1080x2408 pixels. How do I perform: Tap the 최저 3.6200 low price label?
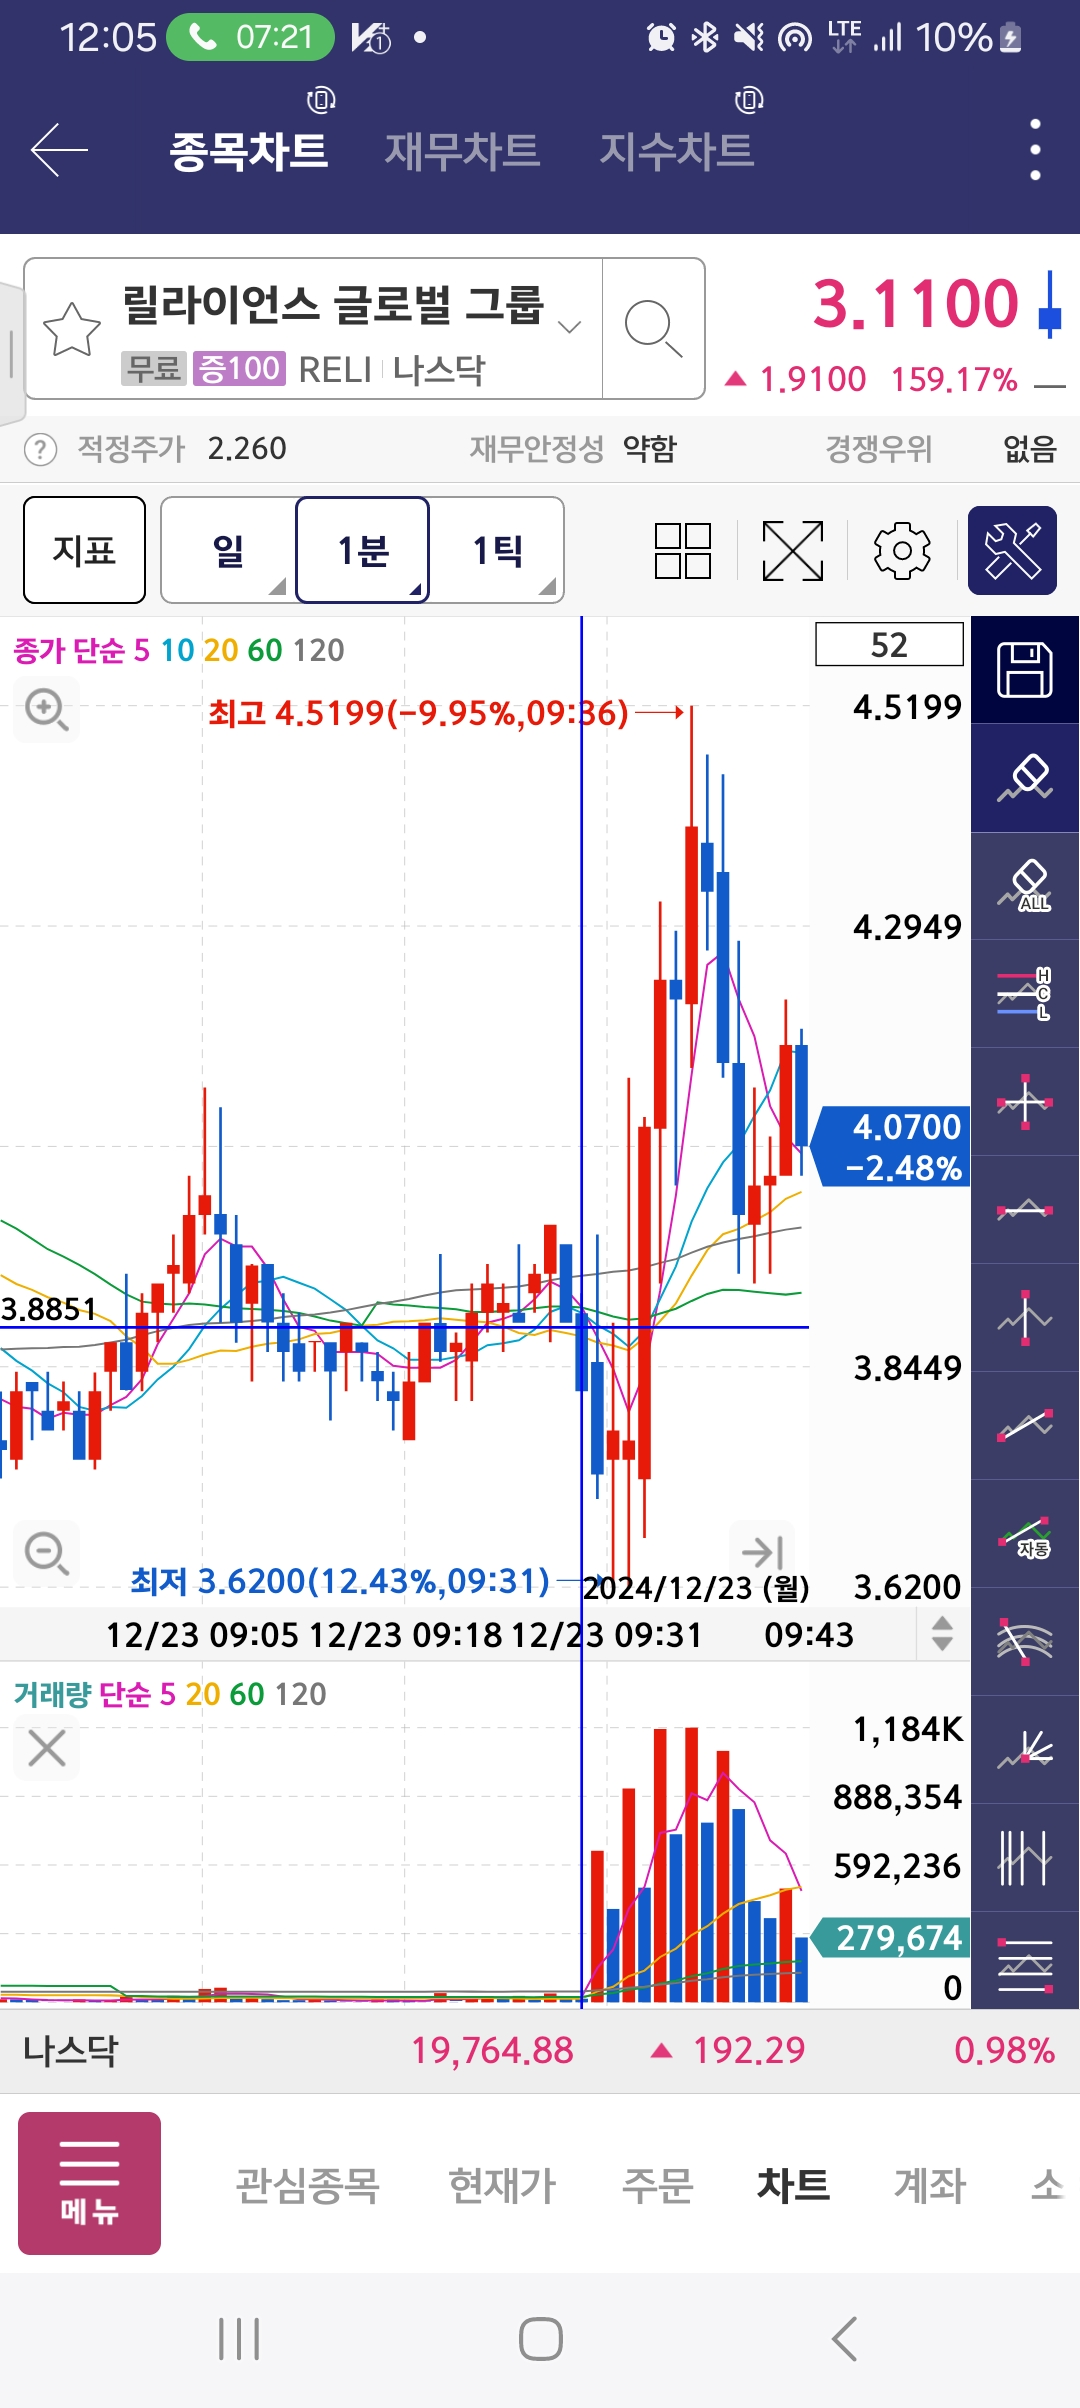[x=340, y=1581]
